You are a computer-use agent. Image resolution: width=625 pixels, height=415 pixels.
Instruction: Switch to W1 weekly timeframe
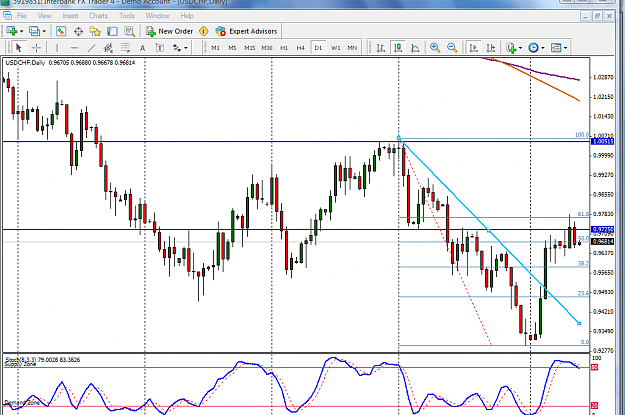[336, 48]
